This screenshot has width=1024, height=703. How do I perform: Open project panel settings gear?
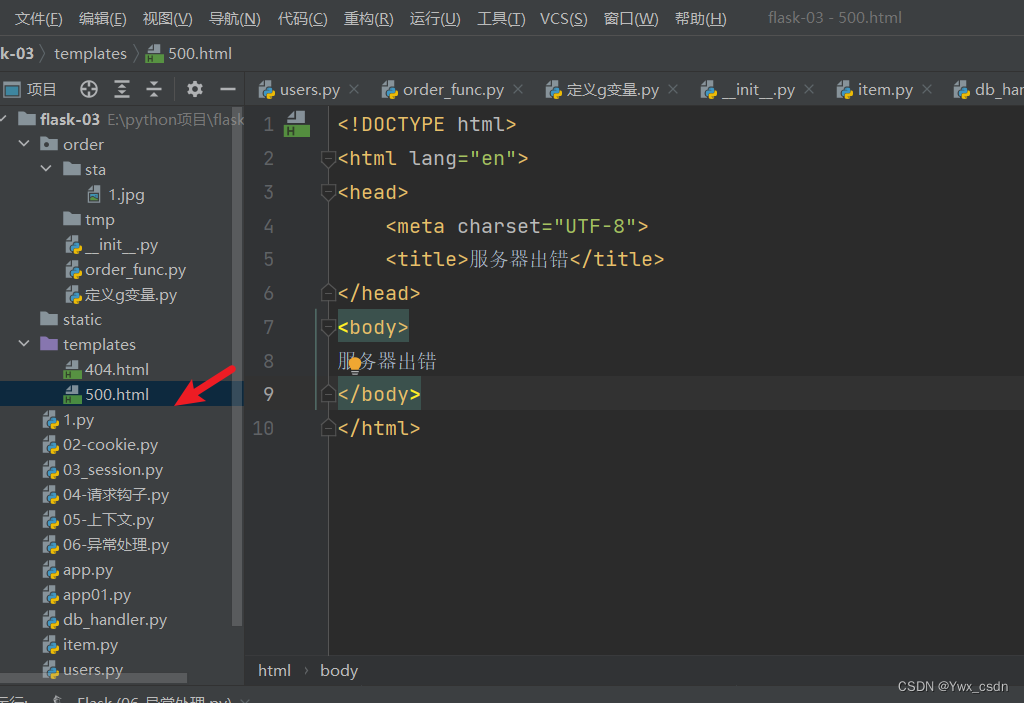pos(195,89)
